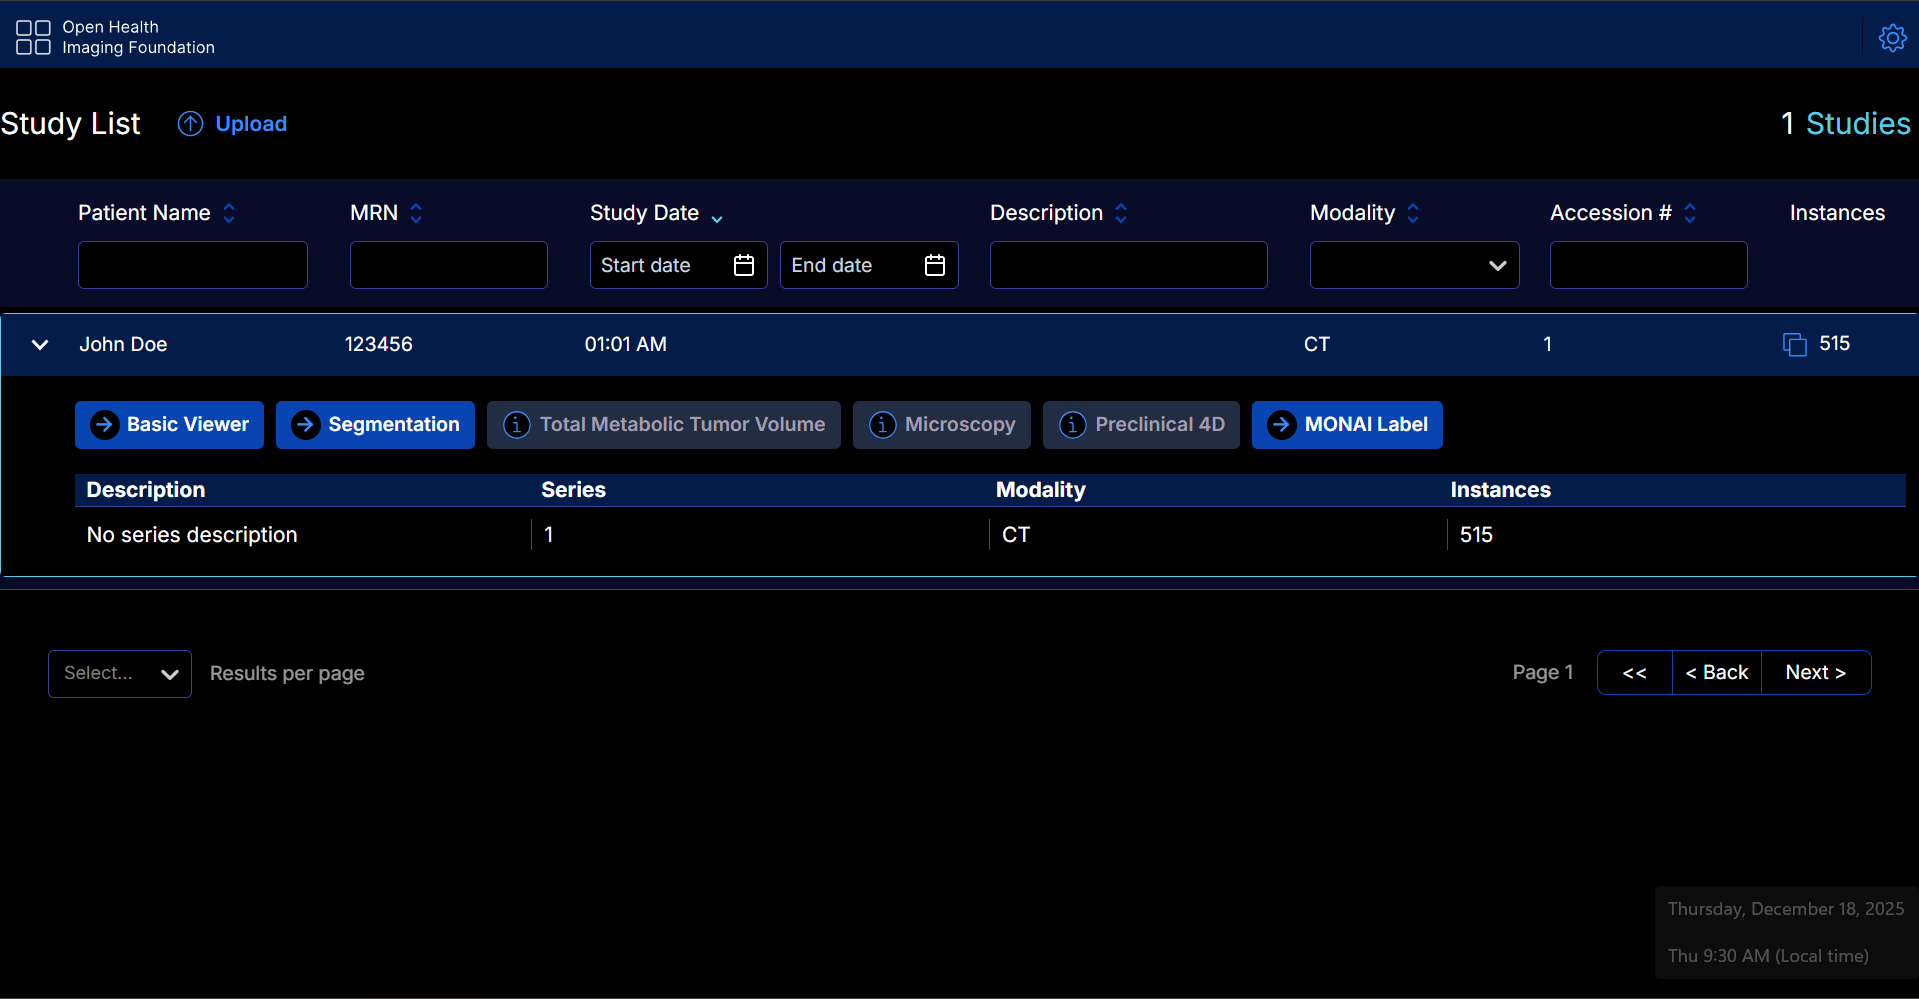Click the Thursday, December 18, 2025 date

click(x=1786, y=909)
